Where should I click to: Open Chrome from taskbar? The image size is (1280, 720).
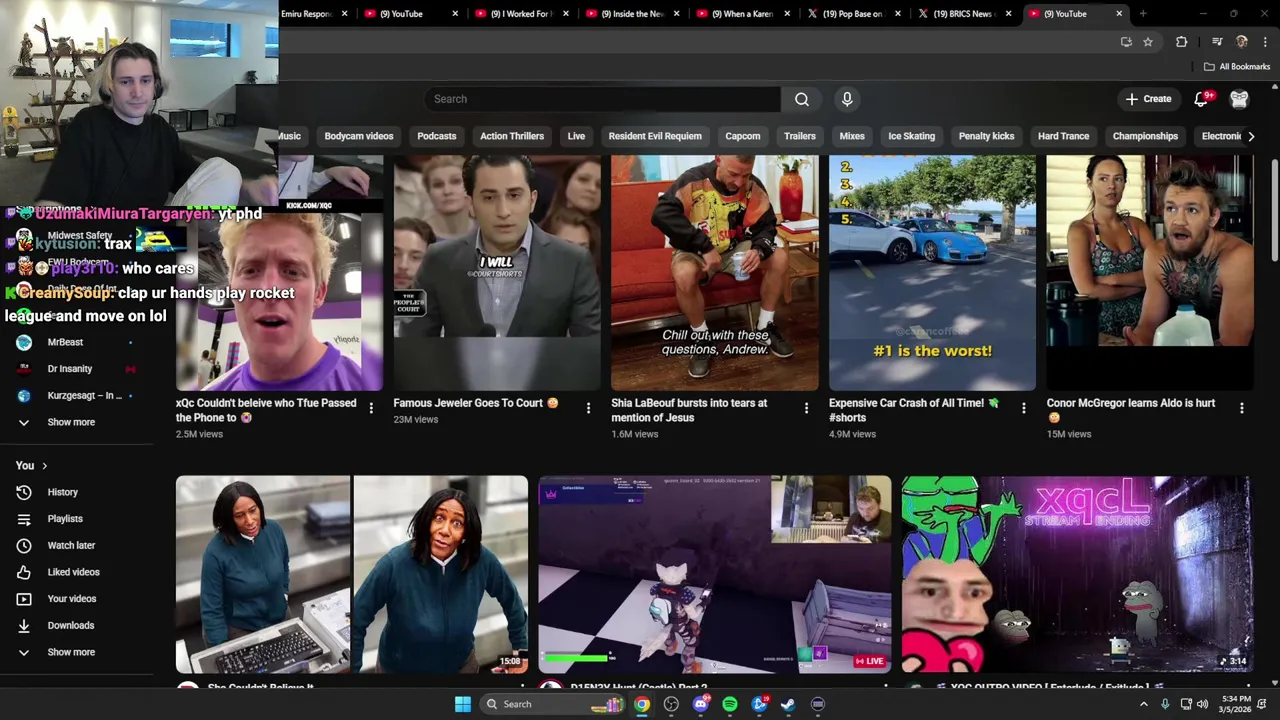[x=642, y=704]
